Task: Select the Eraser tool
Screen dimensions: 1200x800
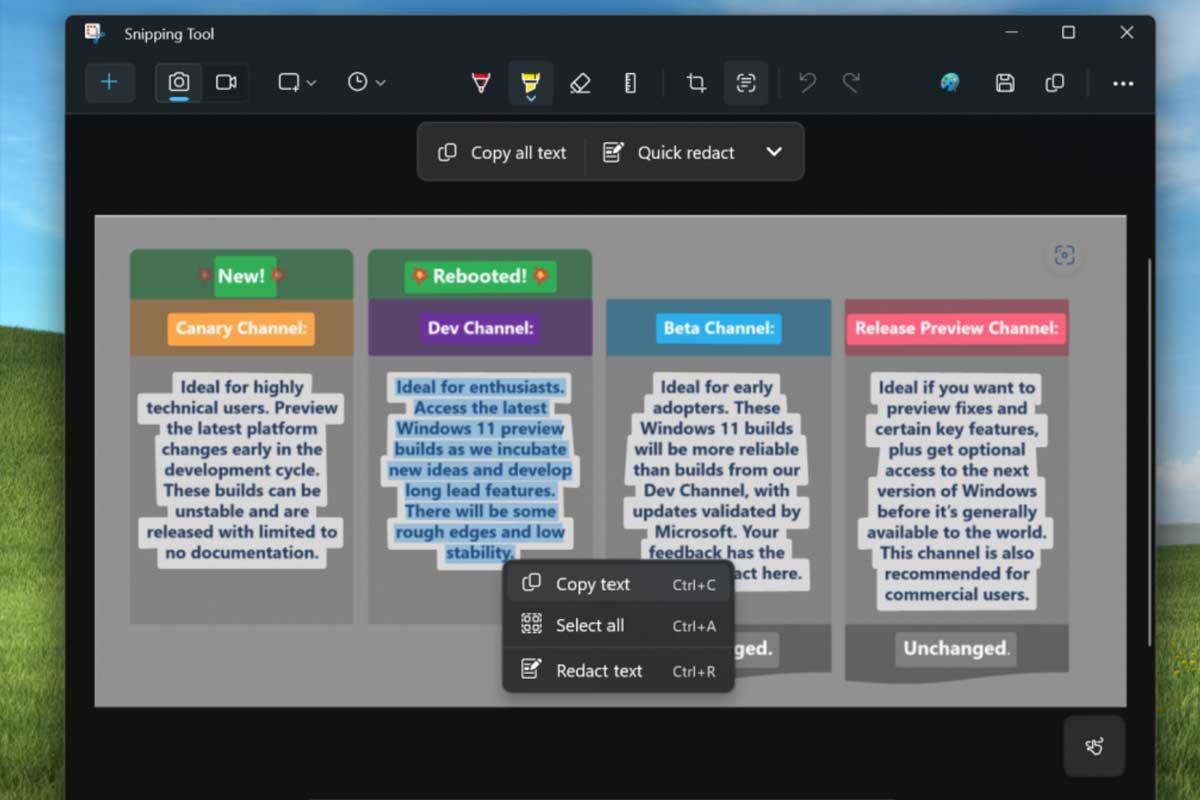Action: [580, 83]
